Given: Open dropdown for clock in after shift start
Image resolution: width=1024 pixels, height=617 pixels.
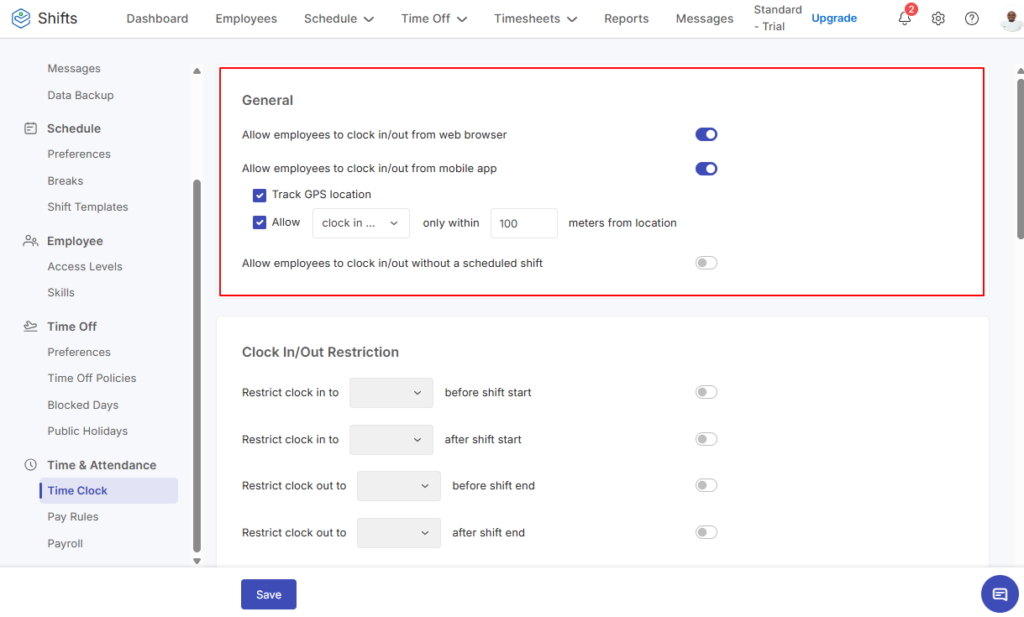Looking at the screenshot, I should click(x=391, y=439).
